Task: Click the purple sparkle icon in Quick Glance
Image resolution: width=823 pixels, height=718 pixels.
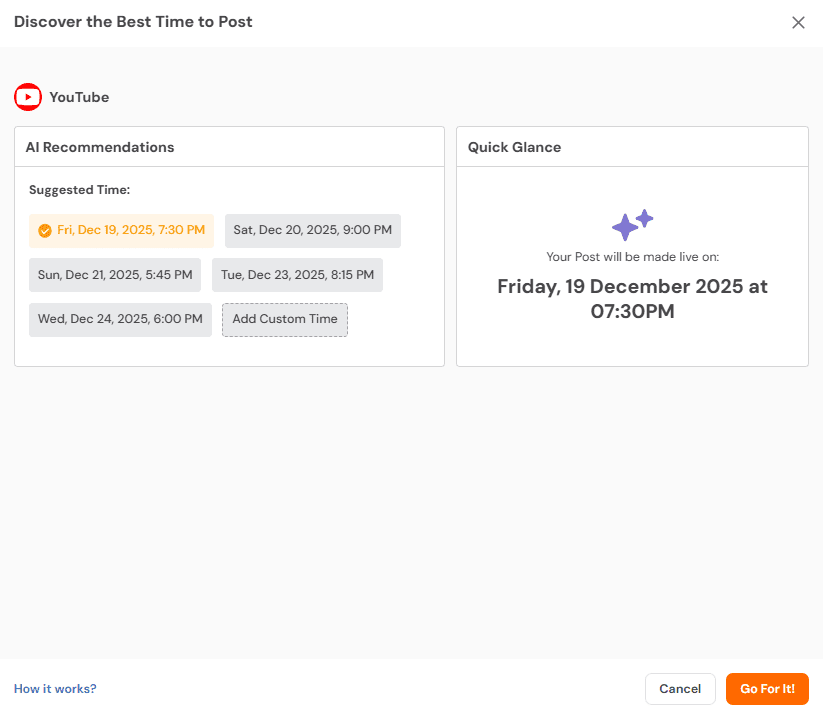Action: point(632,225)
